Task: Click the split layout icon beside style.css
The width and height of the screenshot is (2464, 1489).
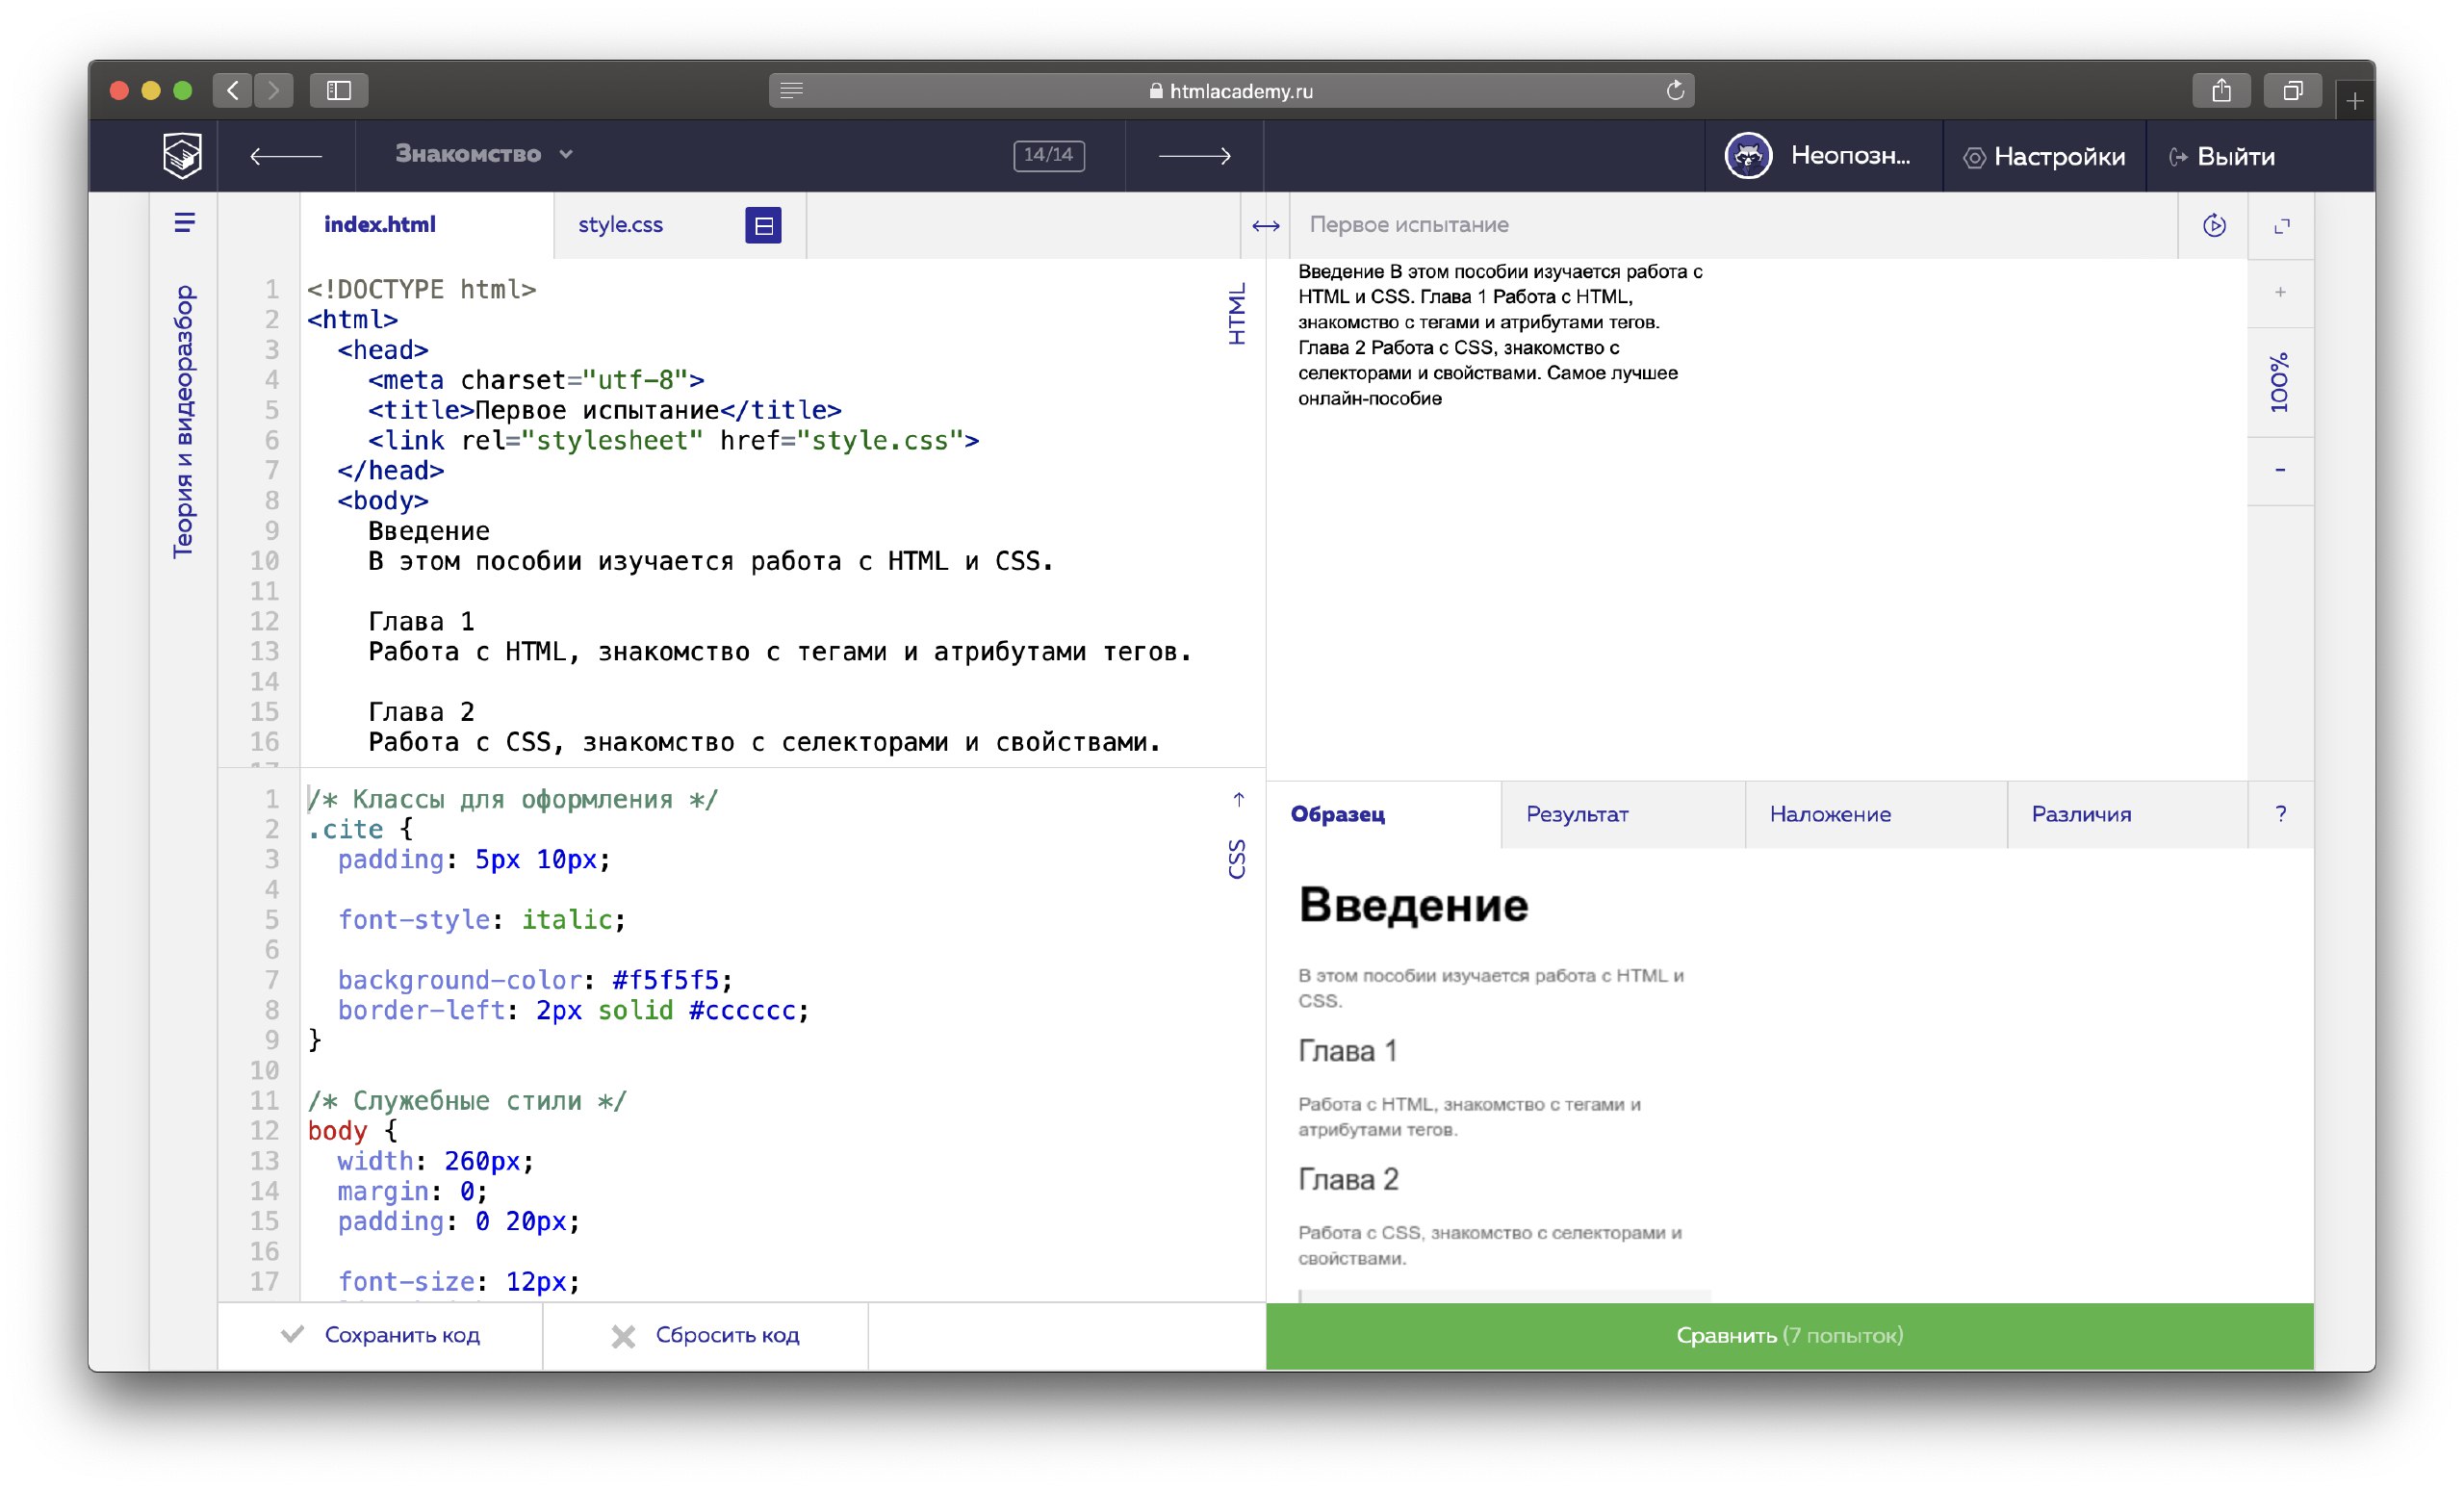Action: [x=763, y=226]
